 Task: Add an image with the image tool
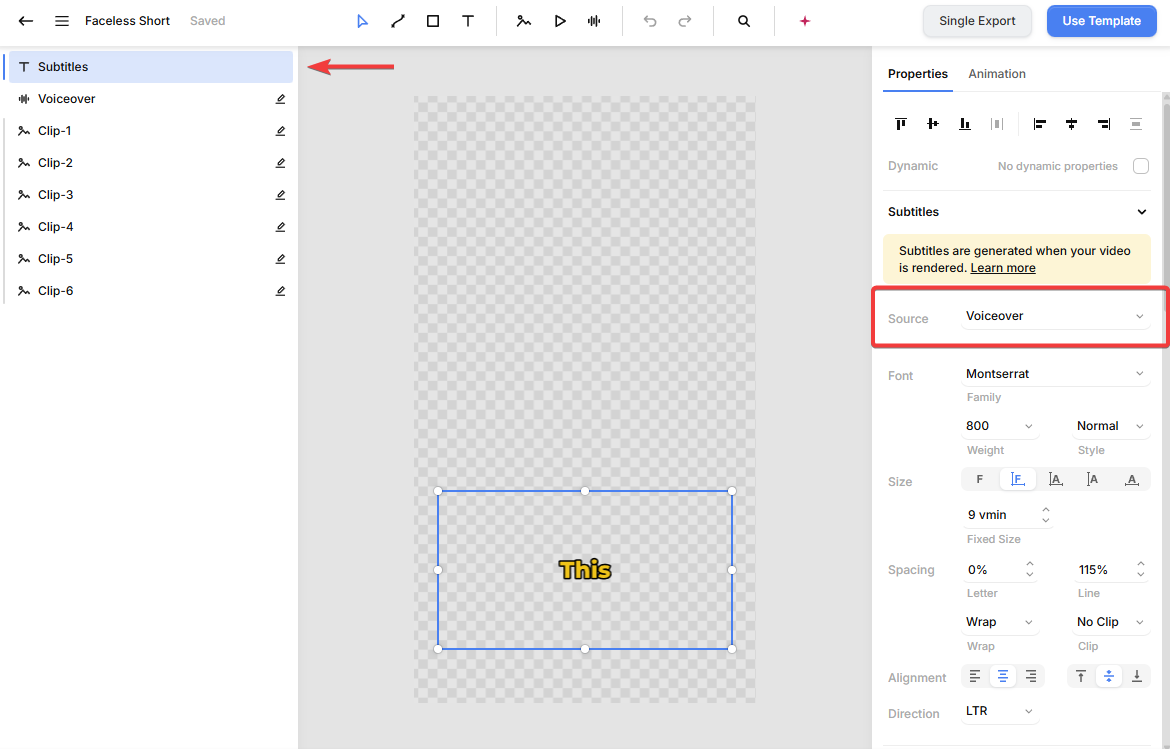click(524, 21)
